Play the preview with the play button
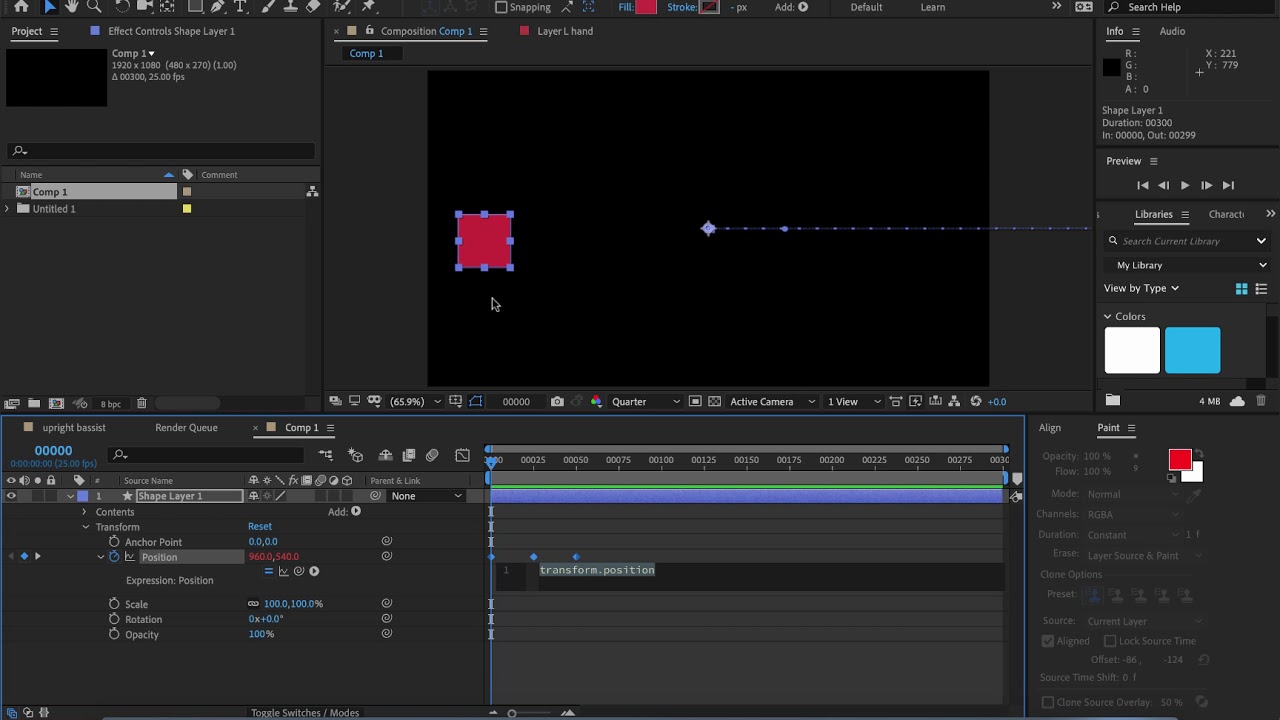 (x=1185, y=185)
